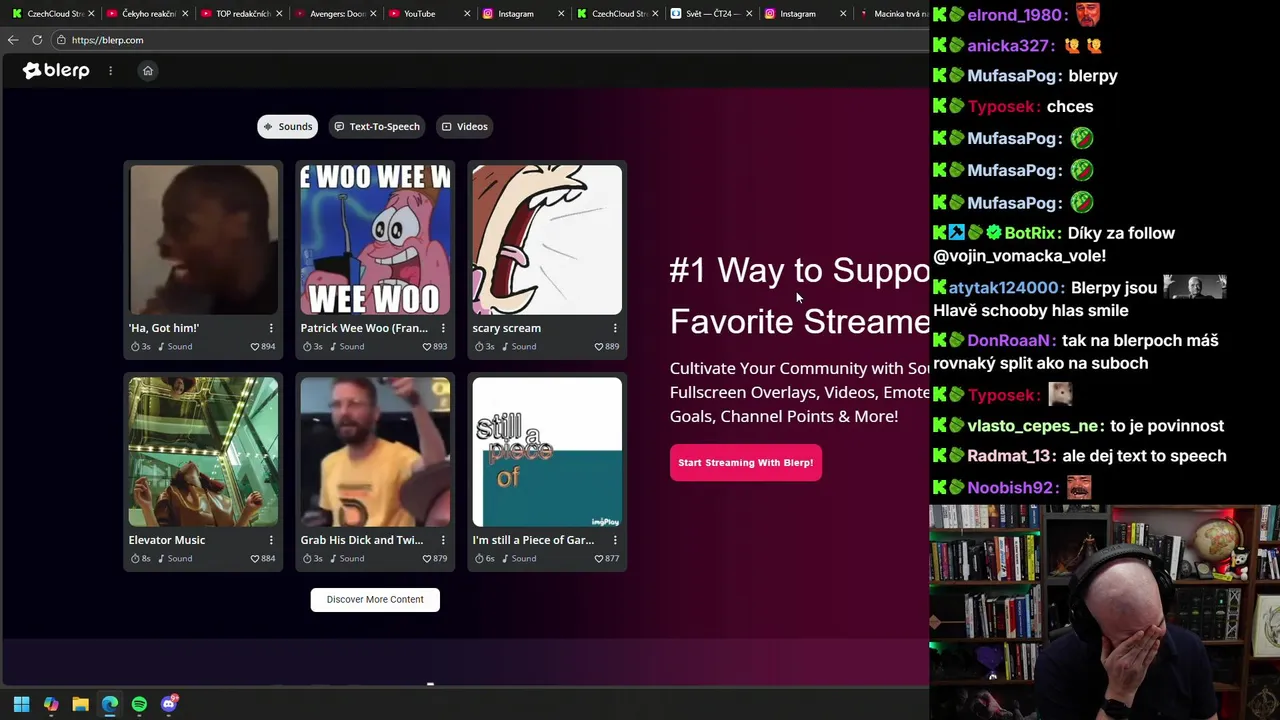Viewport: 1280px width, 720px height.
Task: Click Discover More Content button
Action: [x=375, y=599]
